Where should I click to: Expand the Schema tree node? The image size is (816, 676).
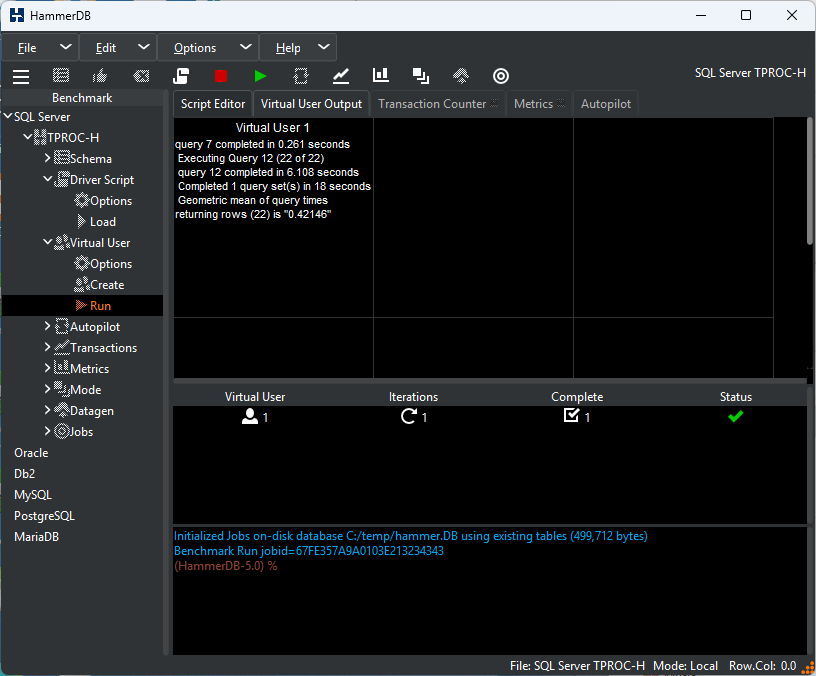(47, 158)
